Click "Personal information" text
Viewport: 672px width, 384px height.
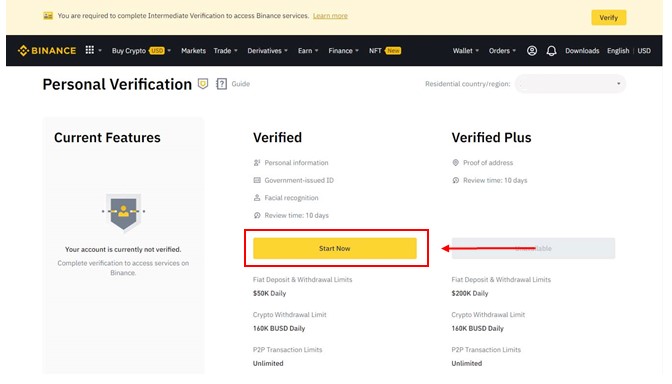[x=296, y=163]
